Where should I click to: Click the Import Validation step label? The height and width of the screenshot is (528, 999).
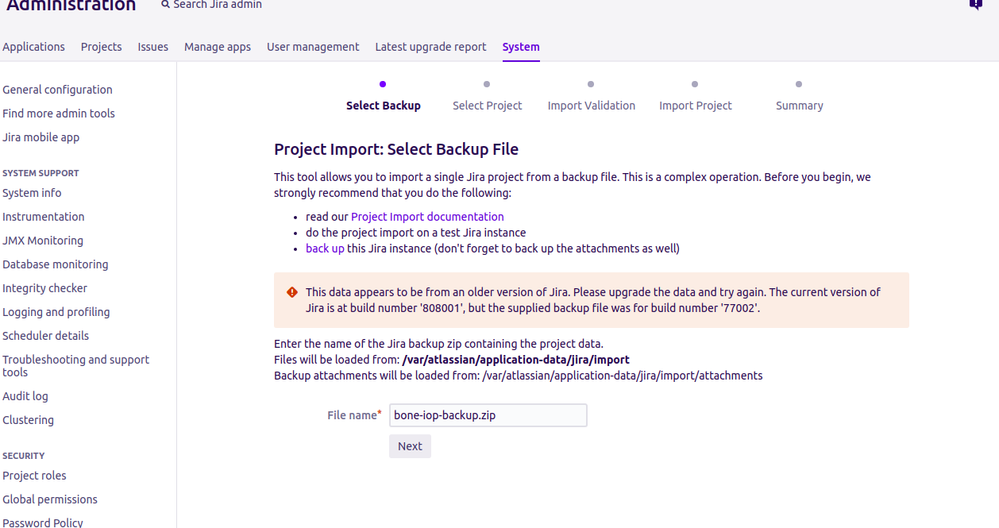coord(591,106)
